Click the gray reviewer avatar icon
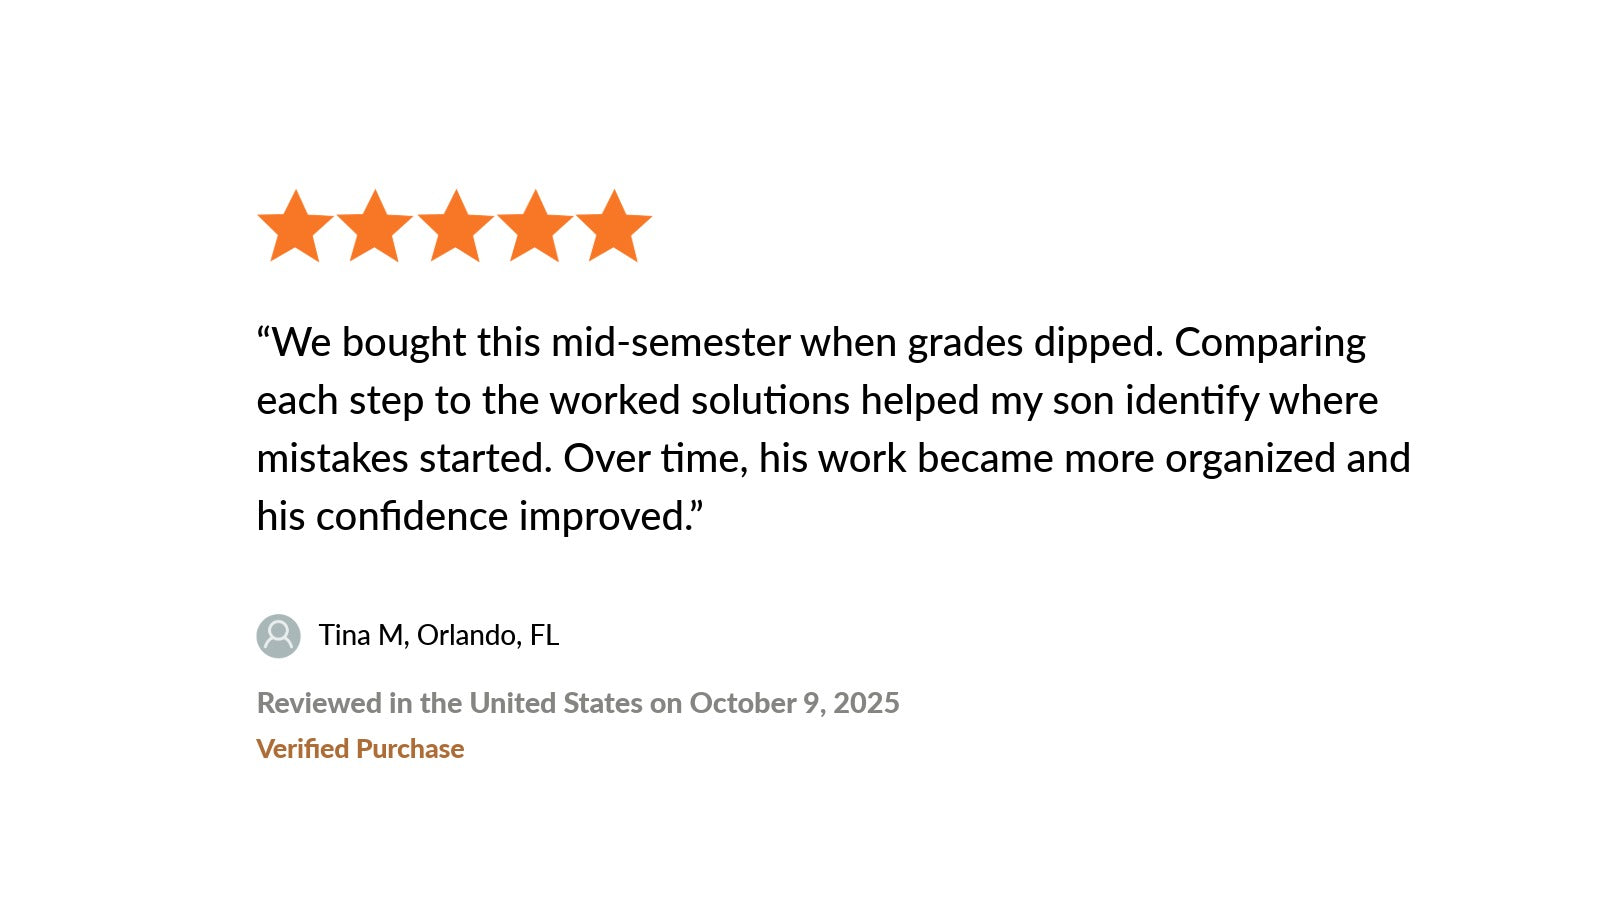Viewport: 1600px width, 900px height. click(278, 636)
